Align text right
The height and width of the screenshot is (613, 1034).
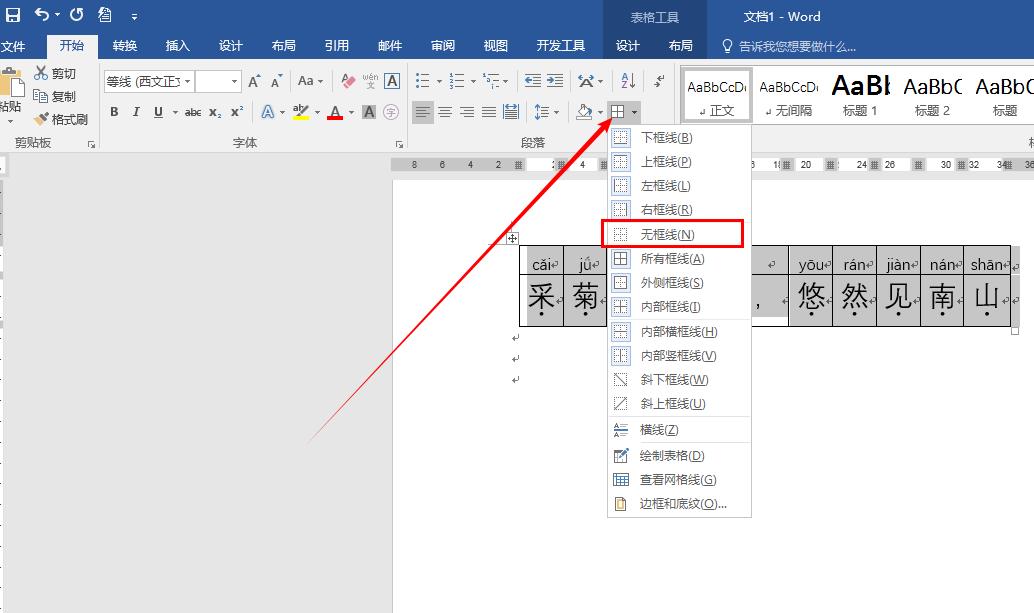(x=467, y=112)
